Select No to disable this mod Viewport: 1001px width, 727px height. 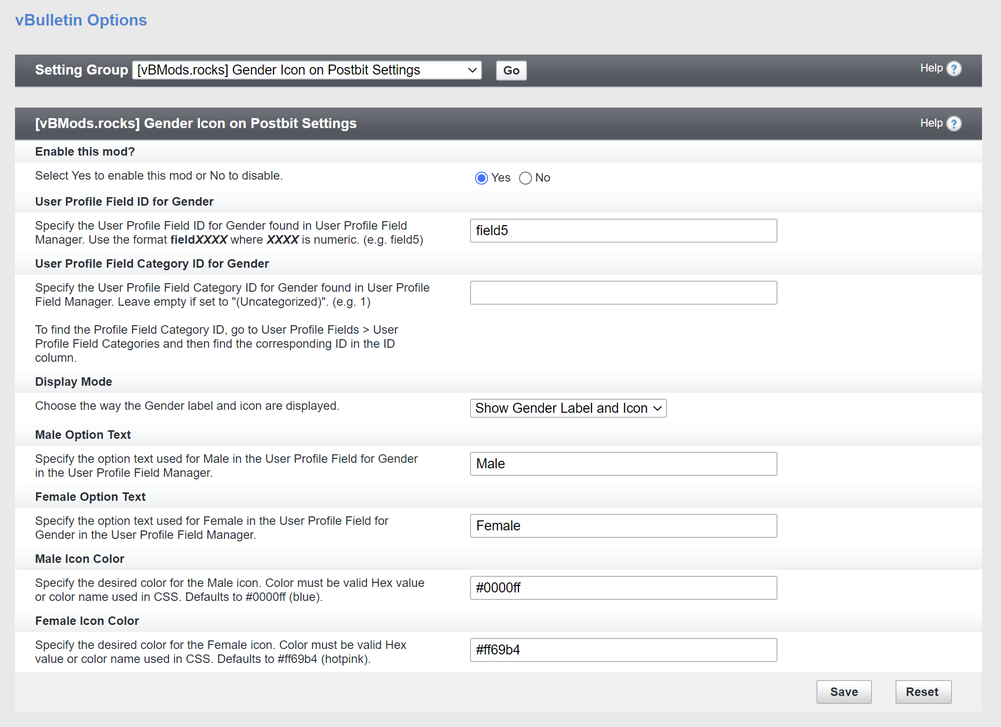pyautogui.click(x=525, y=178)
